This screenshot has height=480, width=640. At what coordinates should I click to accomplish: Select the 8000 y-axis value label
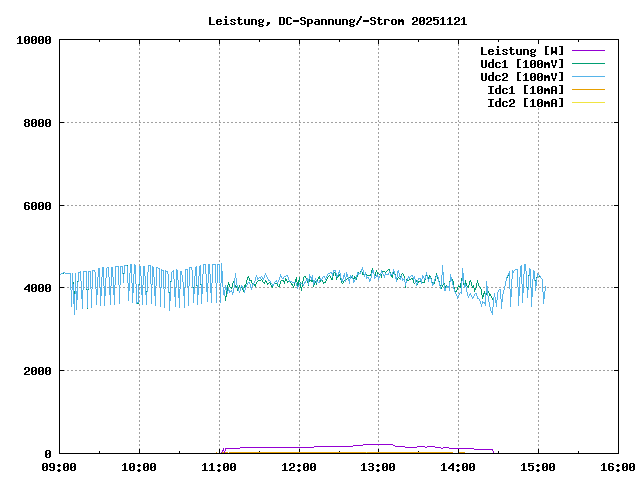pos(37,123)
